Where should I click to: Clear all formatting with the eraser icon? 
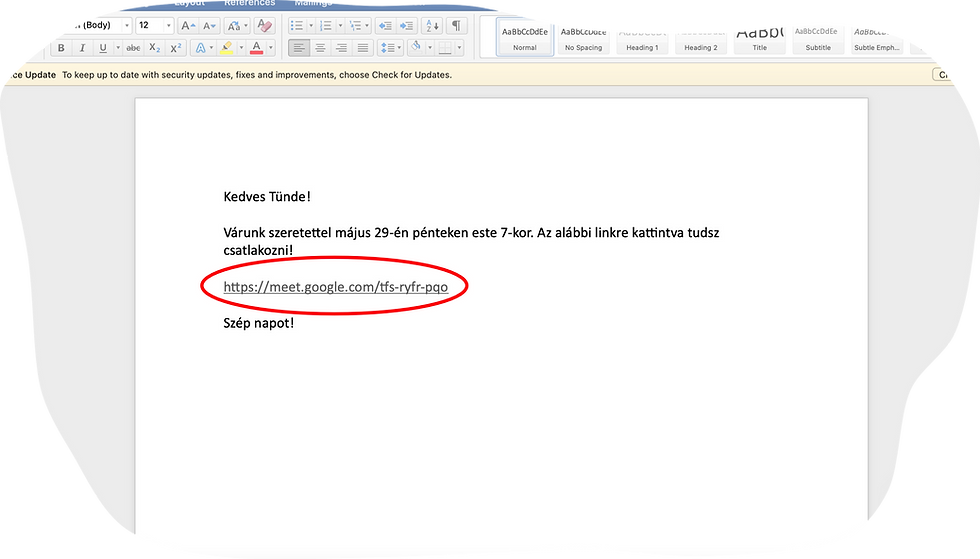pos(264,26)
